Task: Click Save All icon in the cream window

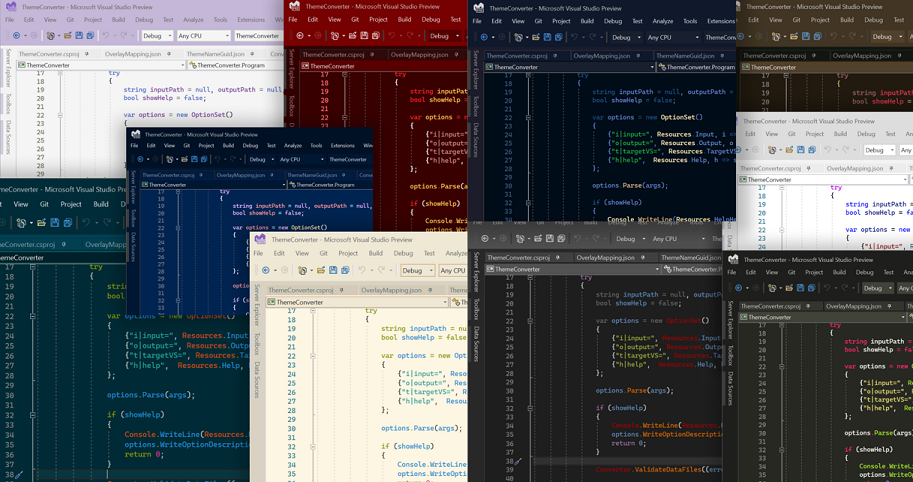Action: point(345,270)
